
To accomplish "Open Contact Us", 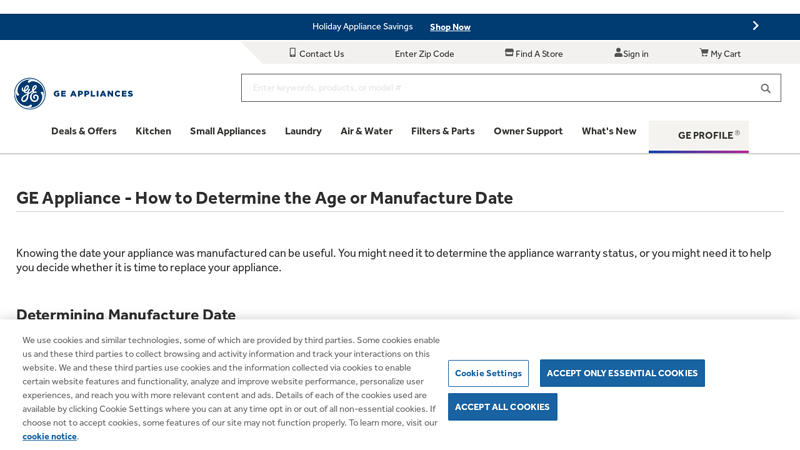I will pyautogui.click(x=321, y=54).
